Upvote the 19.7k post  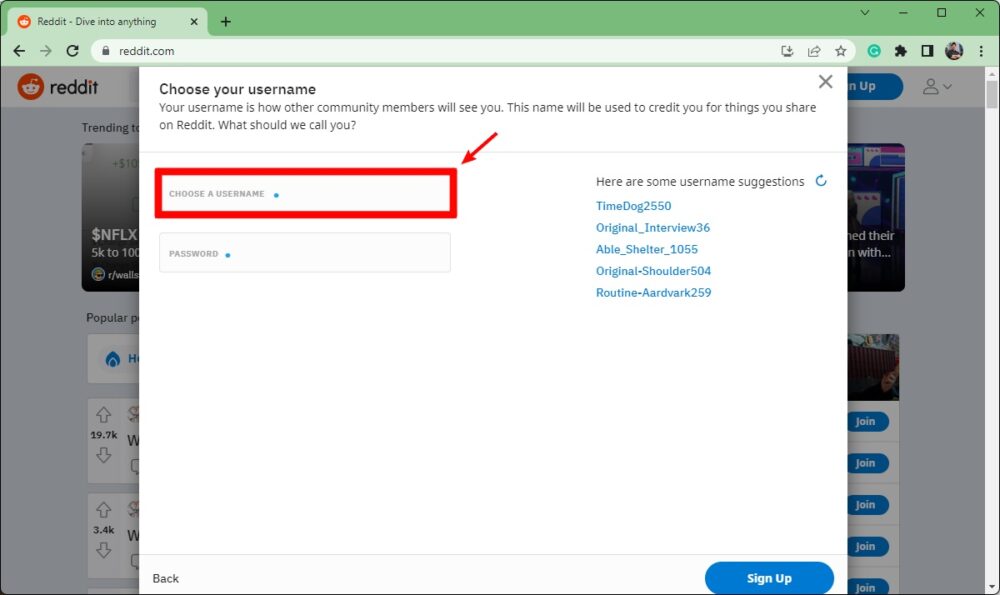pyautogui.click(x=103, y=413)
